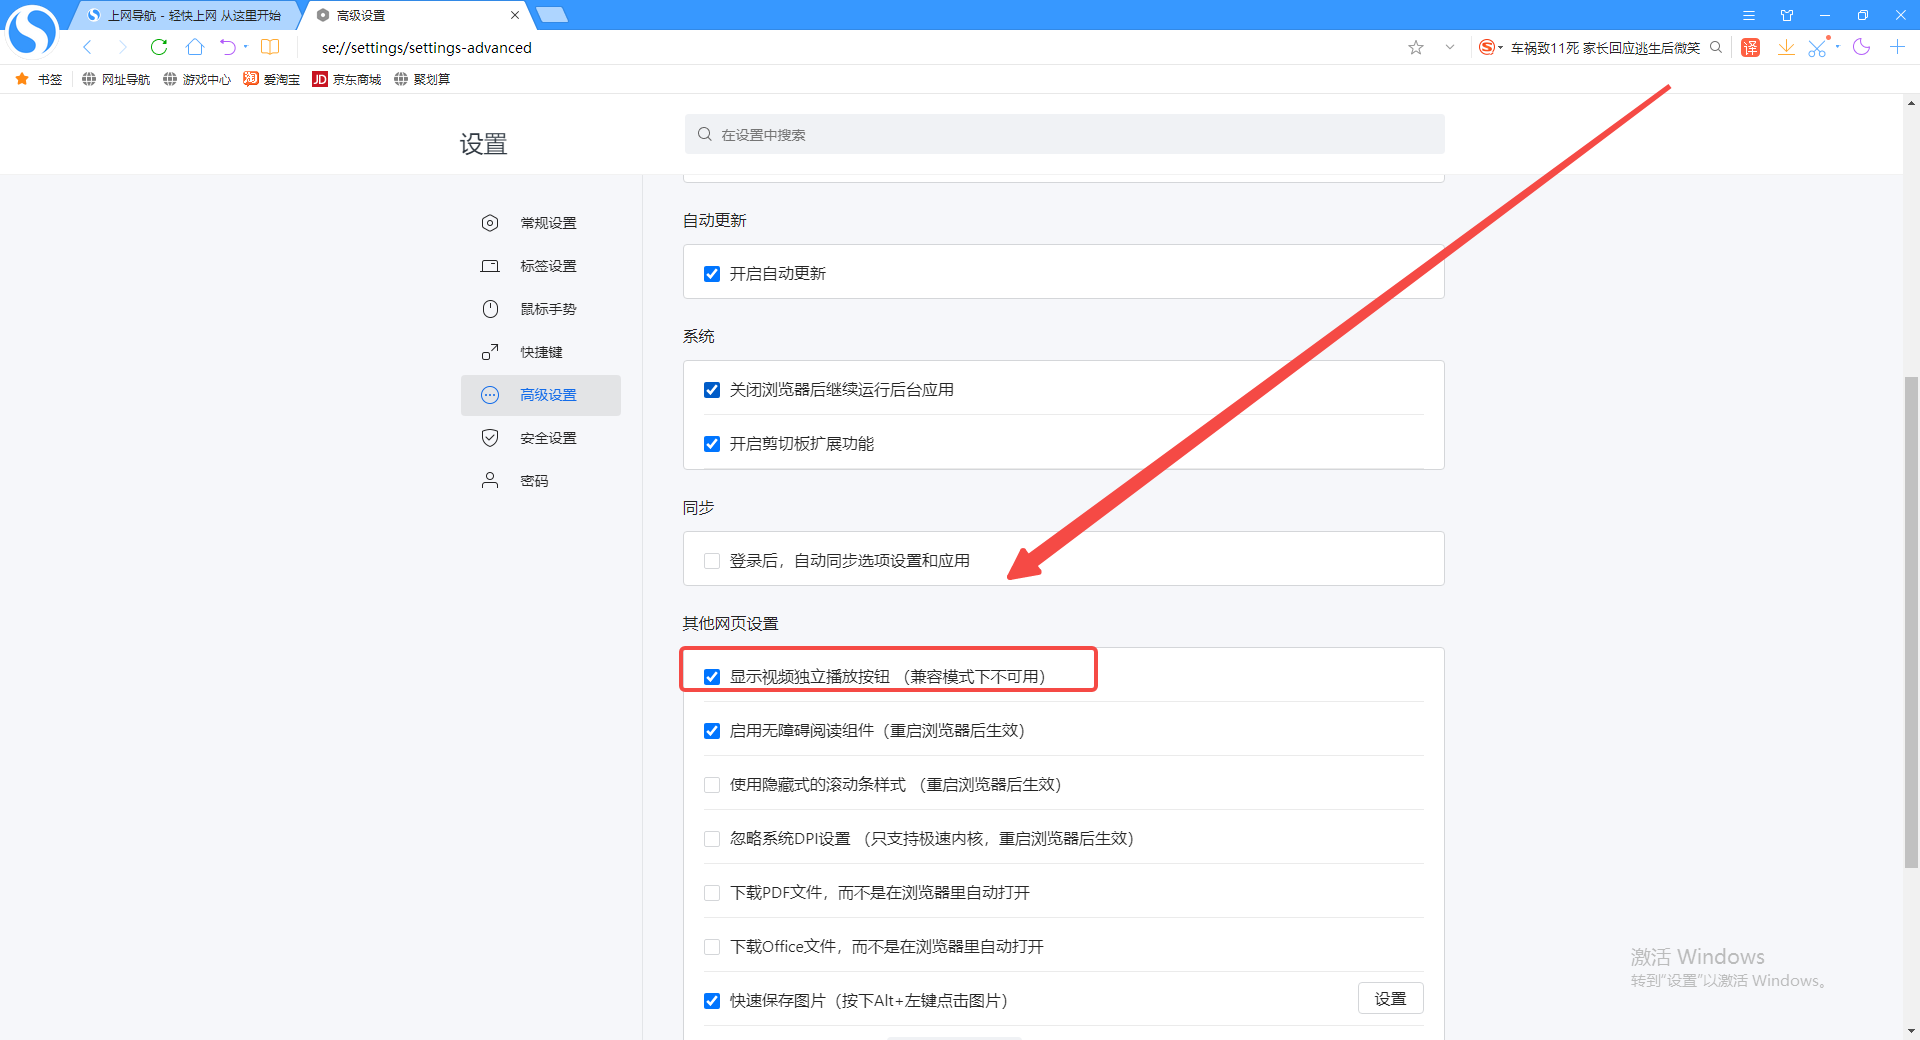
Task: Open the home page icon
Action: pyautogui.click(x=195, y=47)
